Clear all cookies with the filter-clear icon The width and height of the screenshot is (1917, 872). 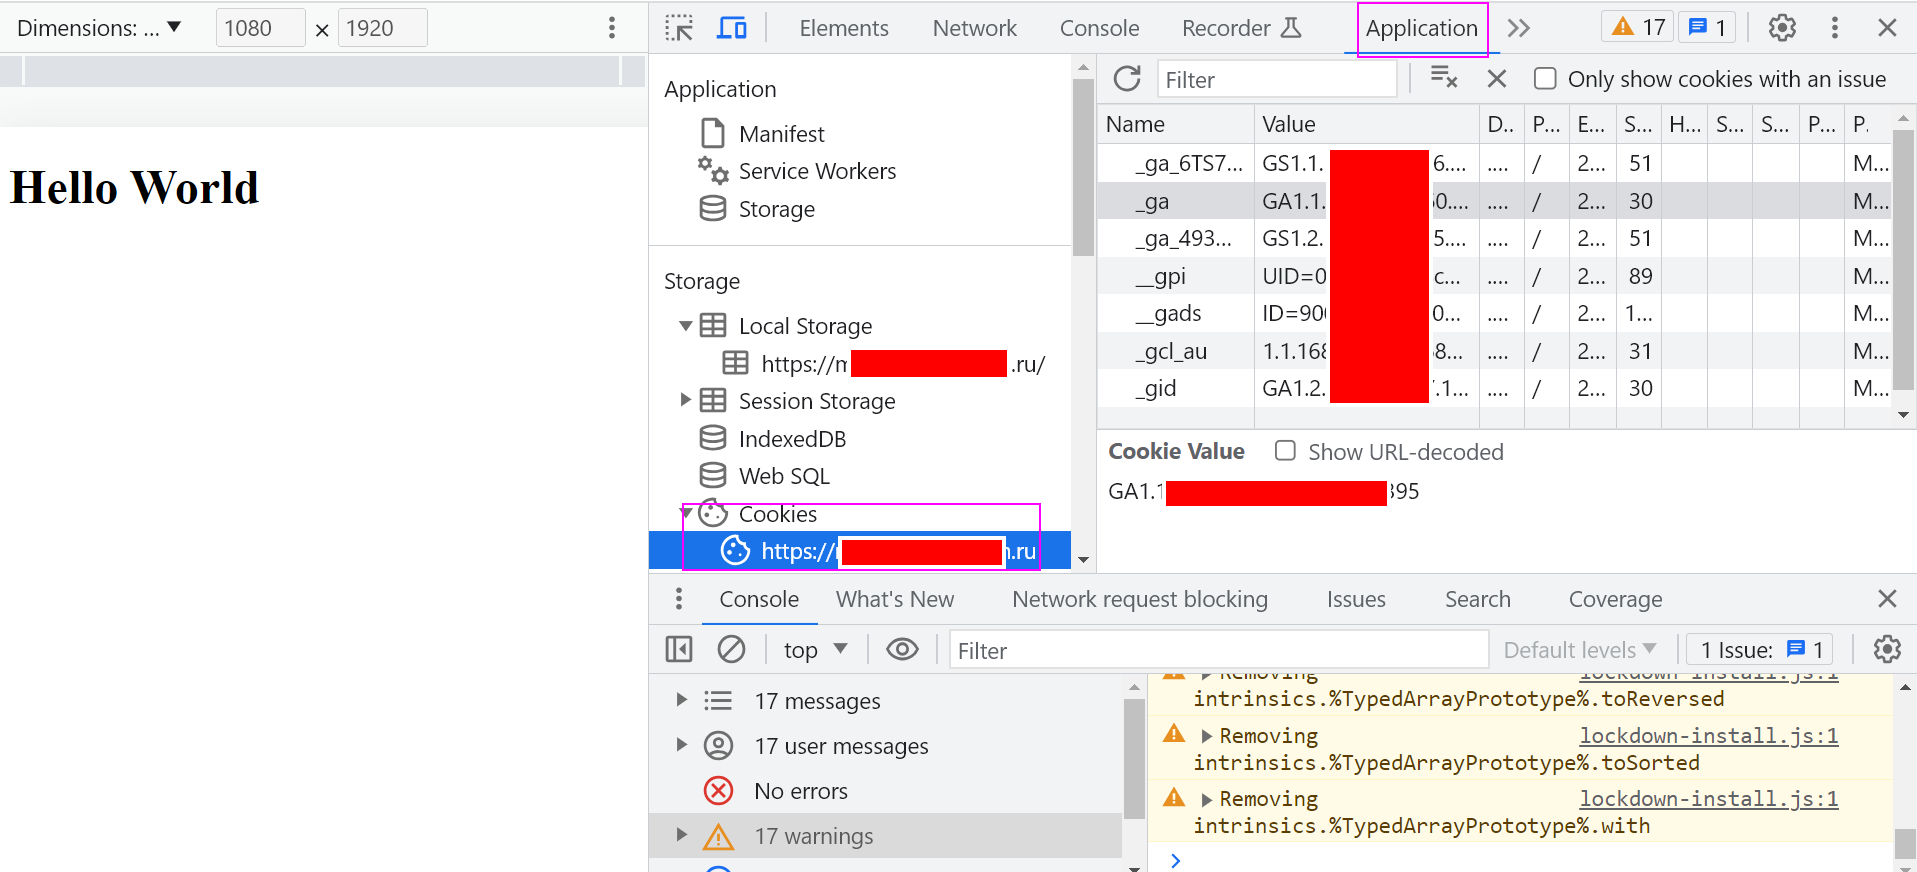1443,78
